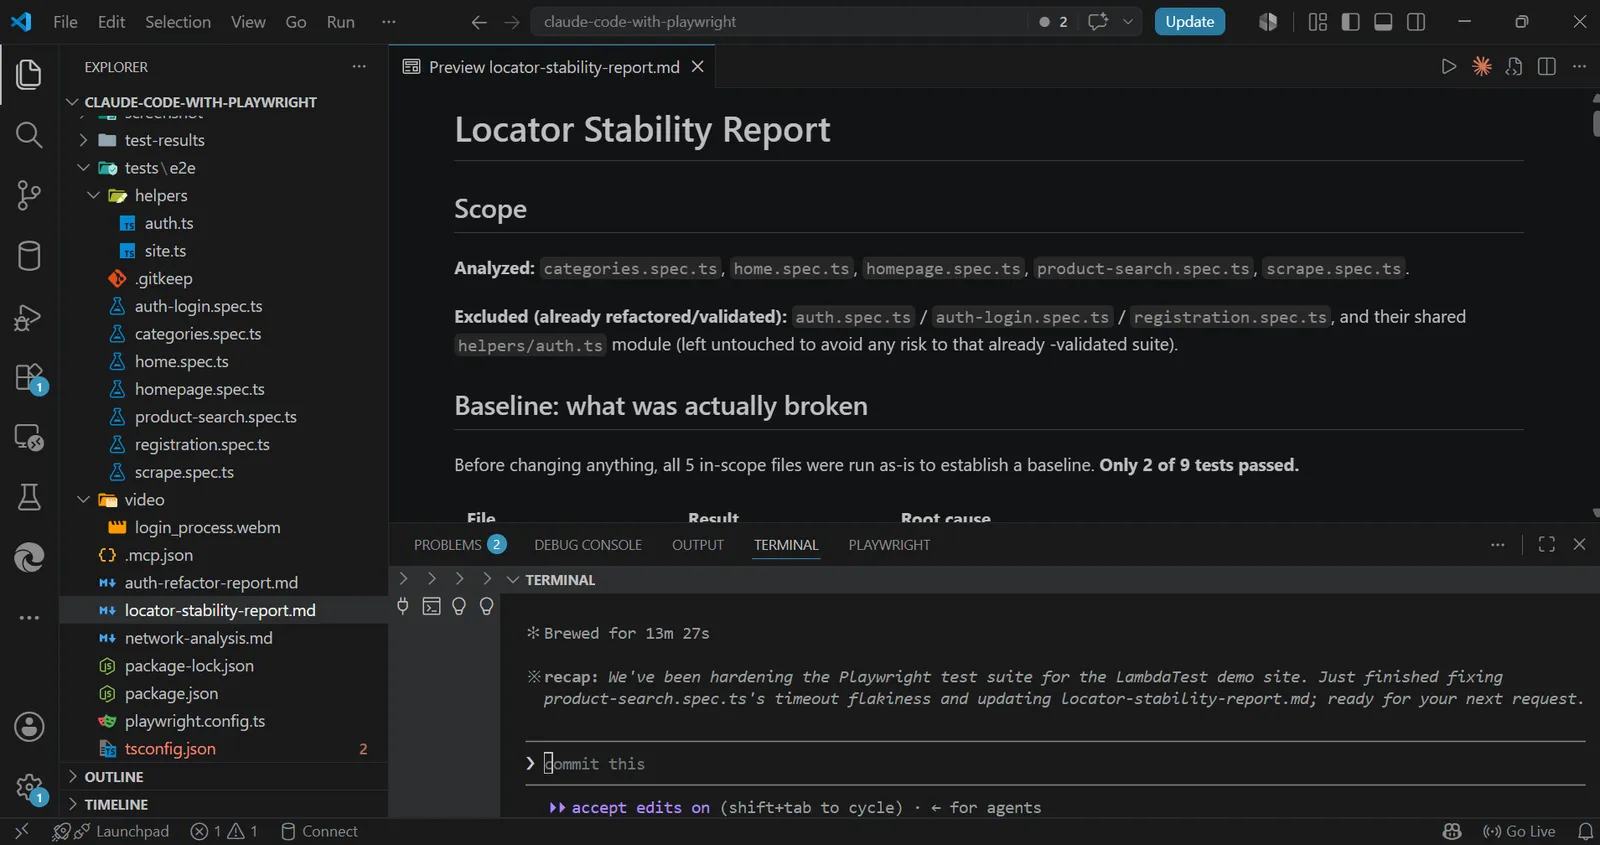
Task: Collapse the CLAUDE-CODE-WITH-PLAYWRIGHT root folder
Action: 72,102
